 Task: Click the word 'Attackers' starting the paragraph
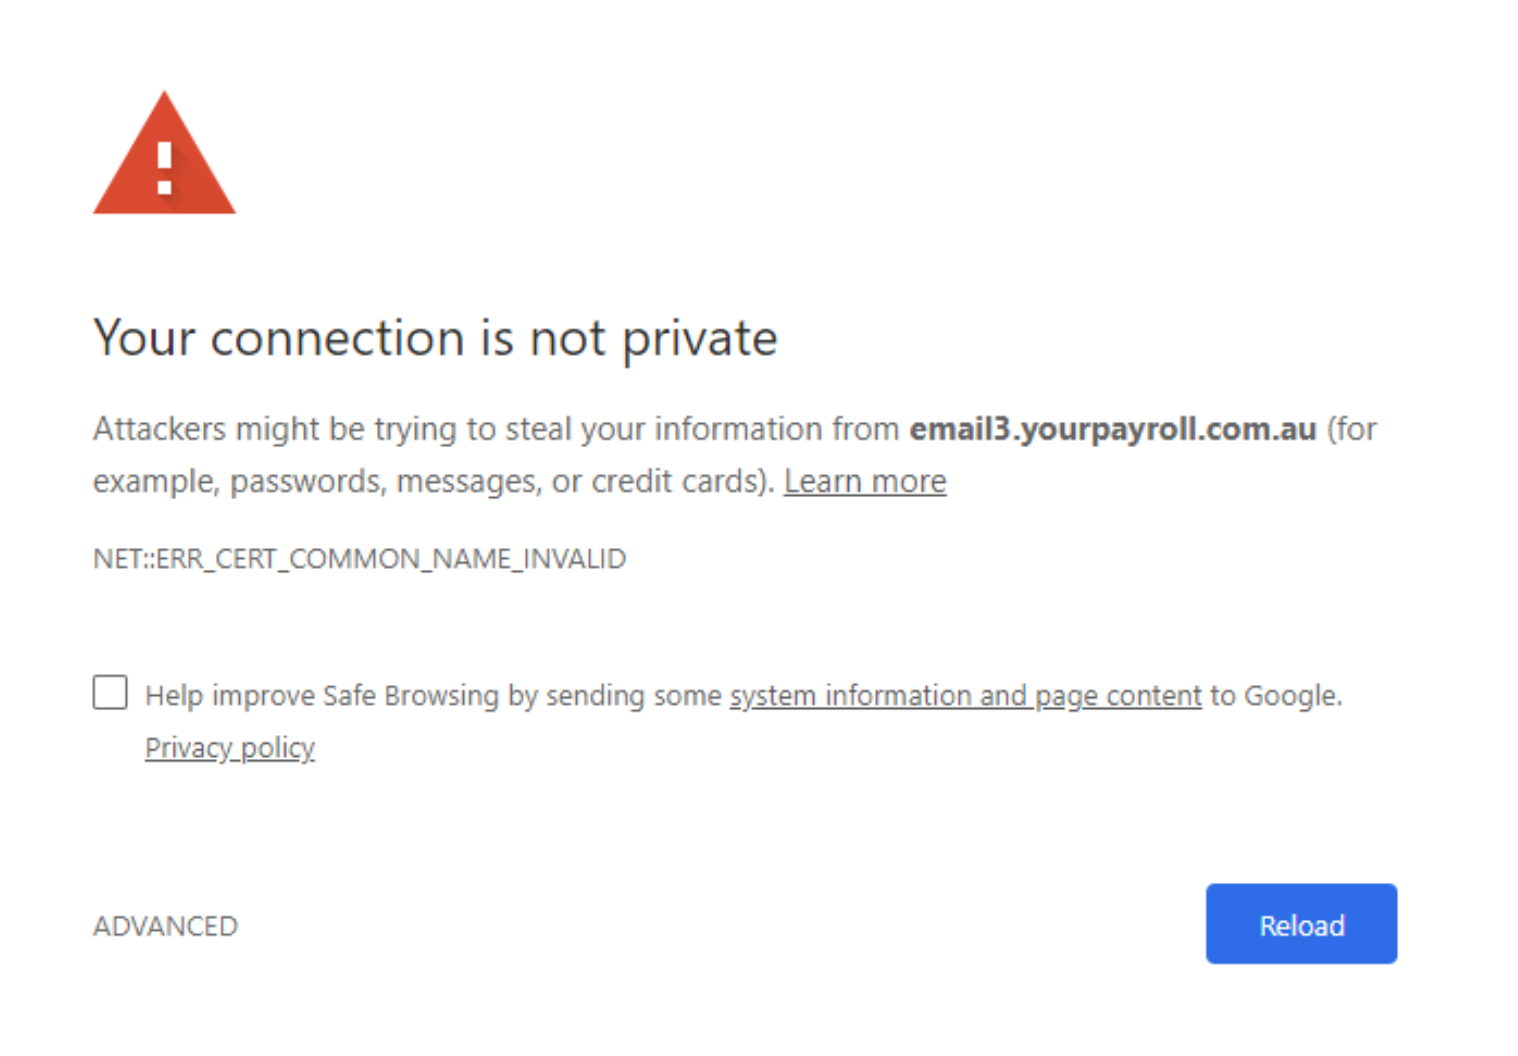(160, 428)
